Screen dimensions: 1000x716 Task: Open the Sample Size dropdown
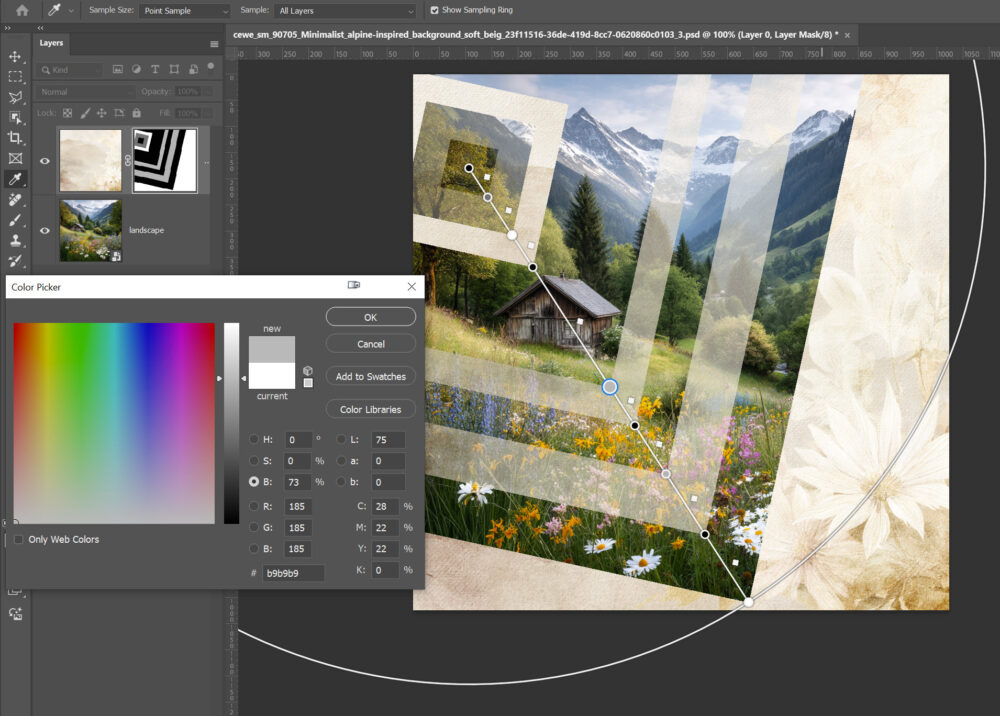[x=184, y=11]
